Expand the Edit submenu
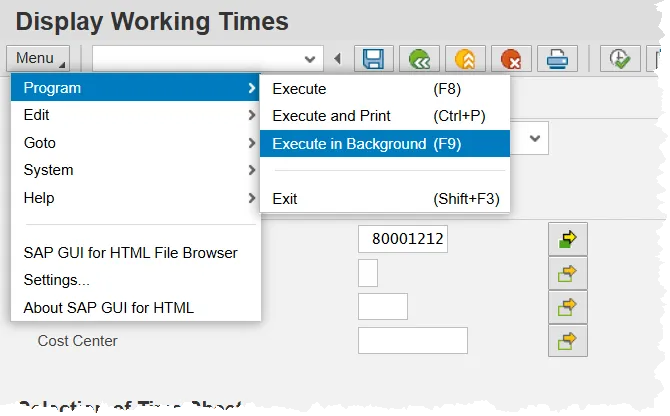Screen dimensions: 670x416 pyautogui.click(x=135, y=115)
